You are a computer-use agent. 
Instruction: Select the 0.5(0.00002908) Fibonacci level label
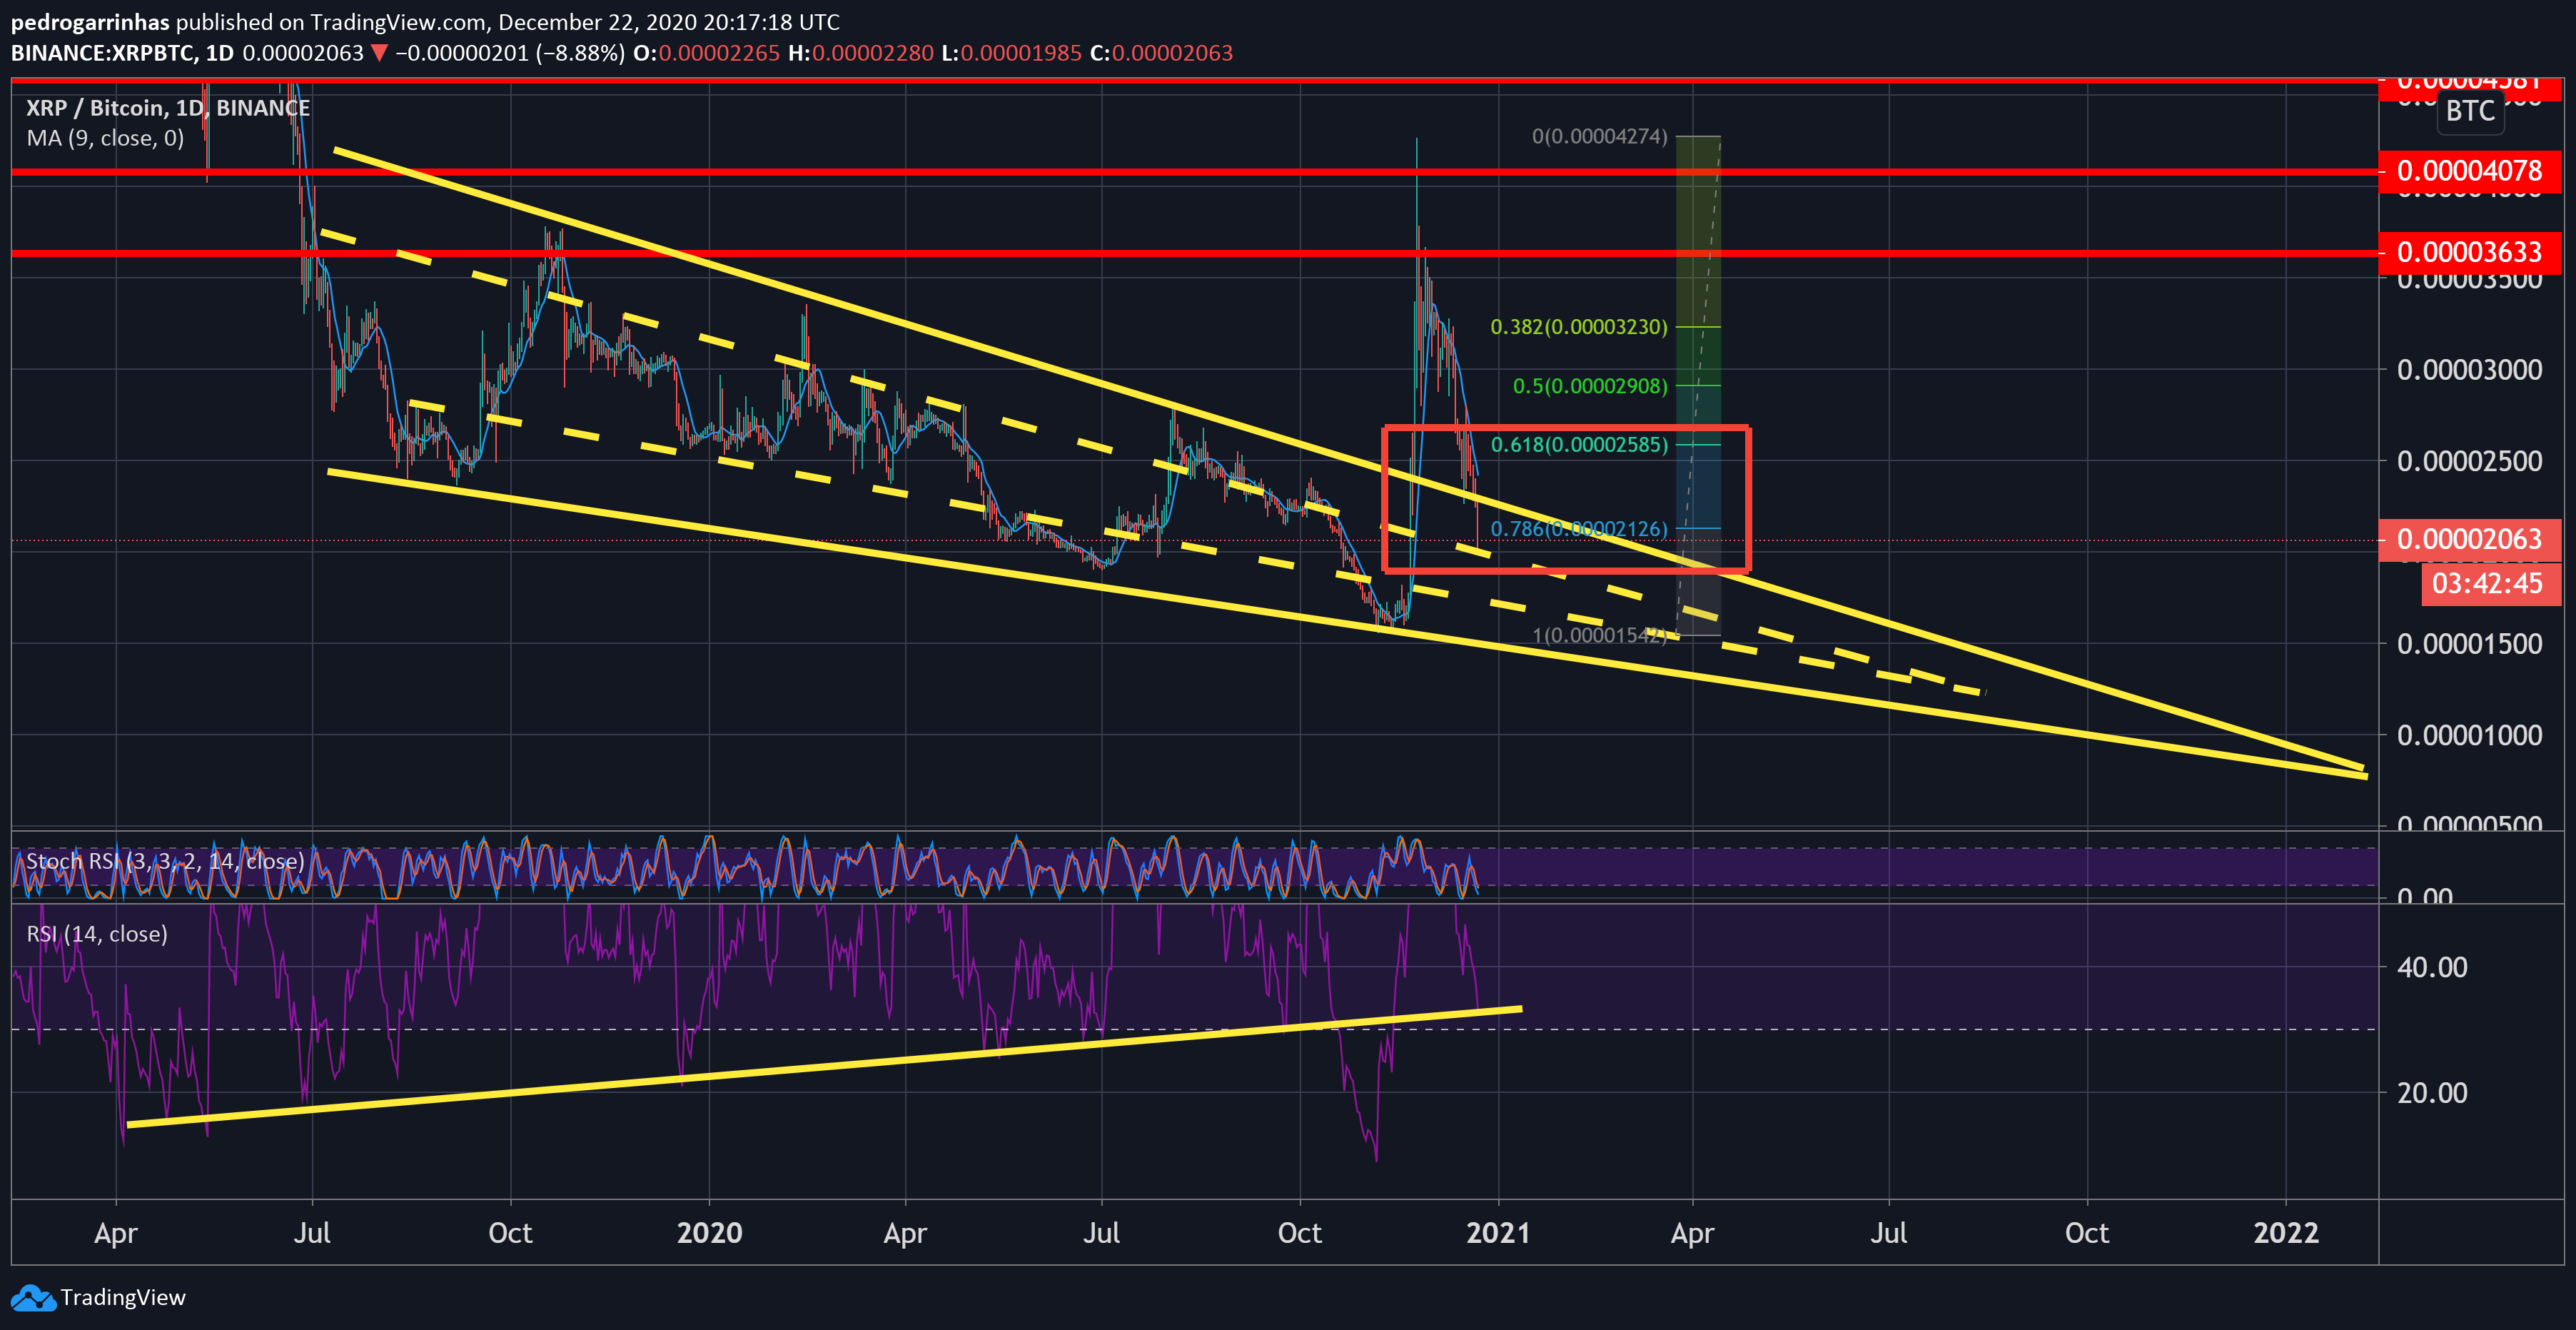(x=1590, y=386)
